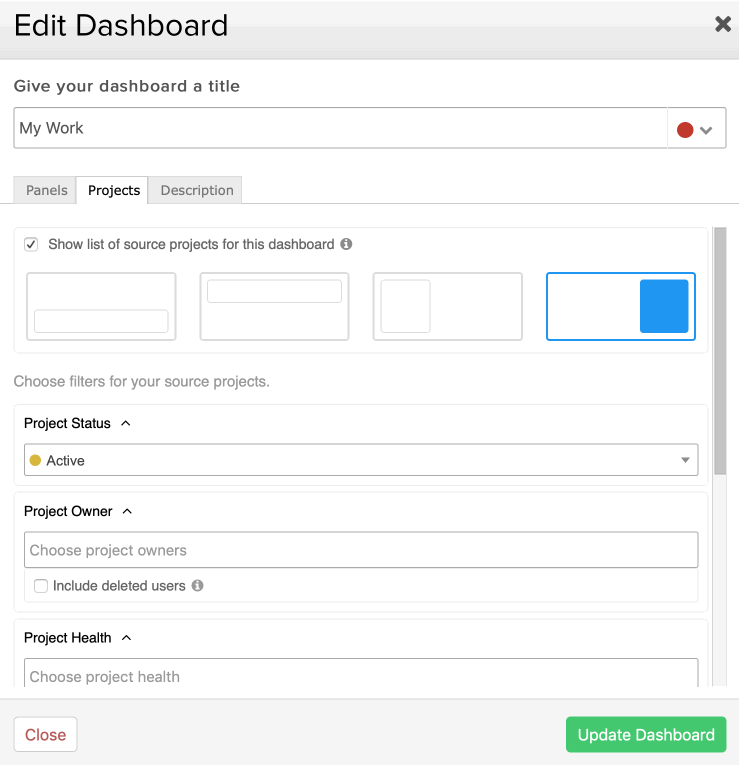Click the Update Dashboard button
Viewport: 739px width, 765px height.
646,734
